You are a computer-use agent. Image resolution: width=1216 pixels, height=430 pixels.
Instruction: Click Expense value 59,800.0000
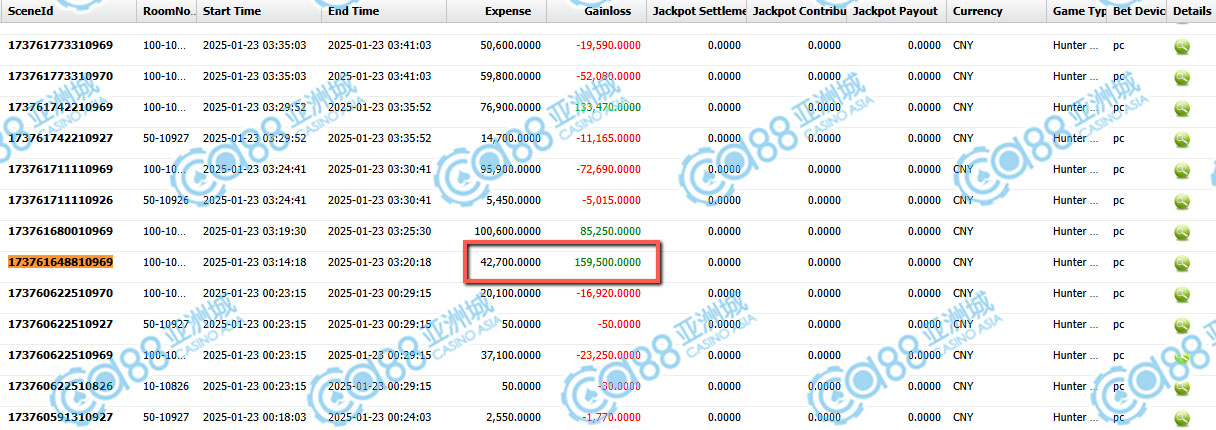point(511,76)
